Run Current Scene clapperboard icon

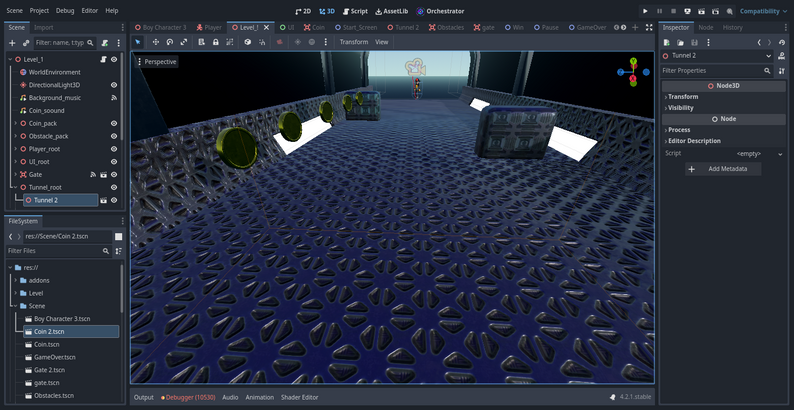(x=701, y=11)
